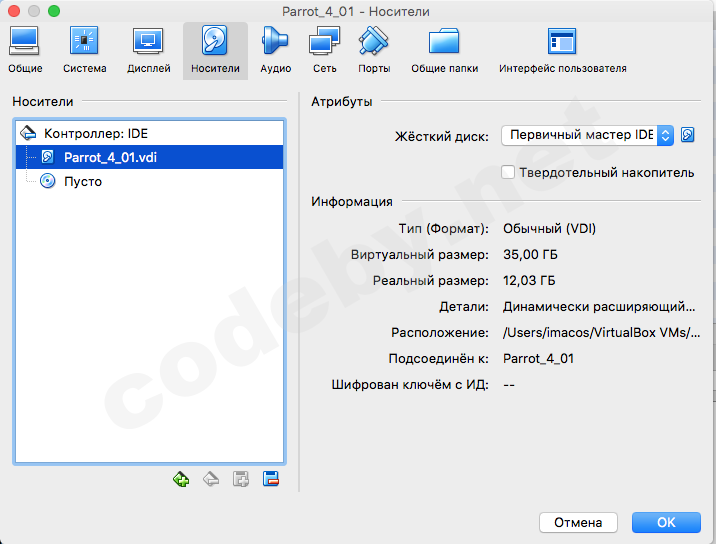Screen dimensions: 716x544
Task: Open the Аудио settings section
Action: [x=275, y=50]
